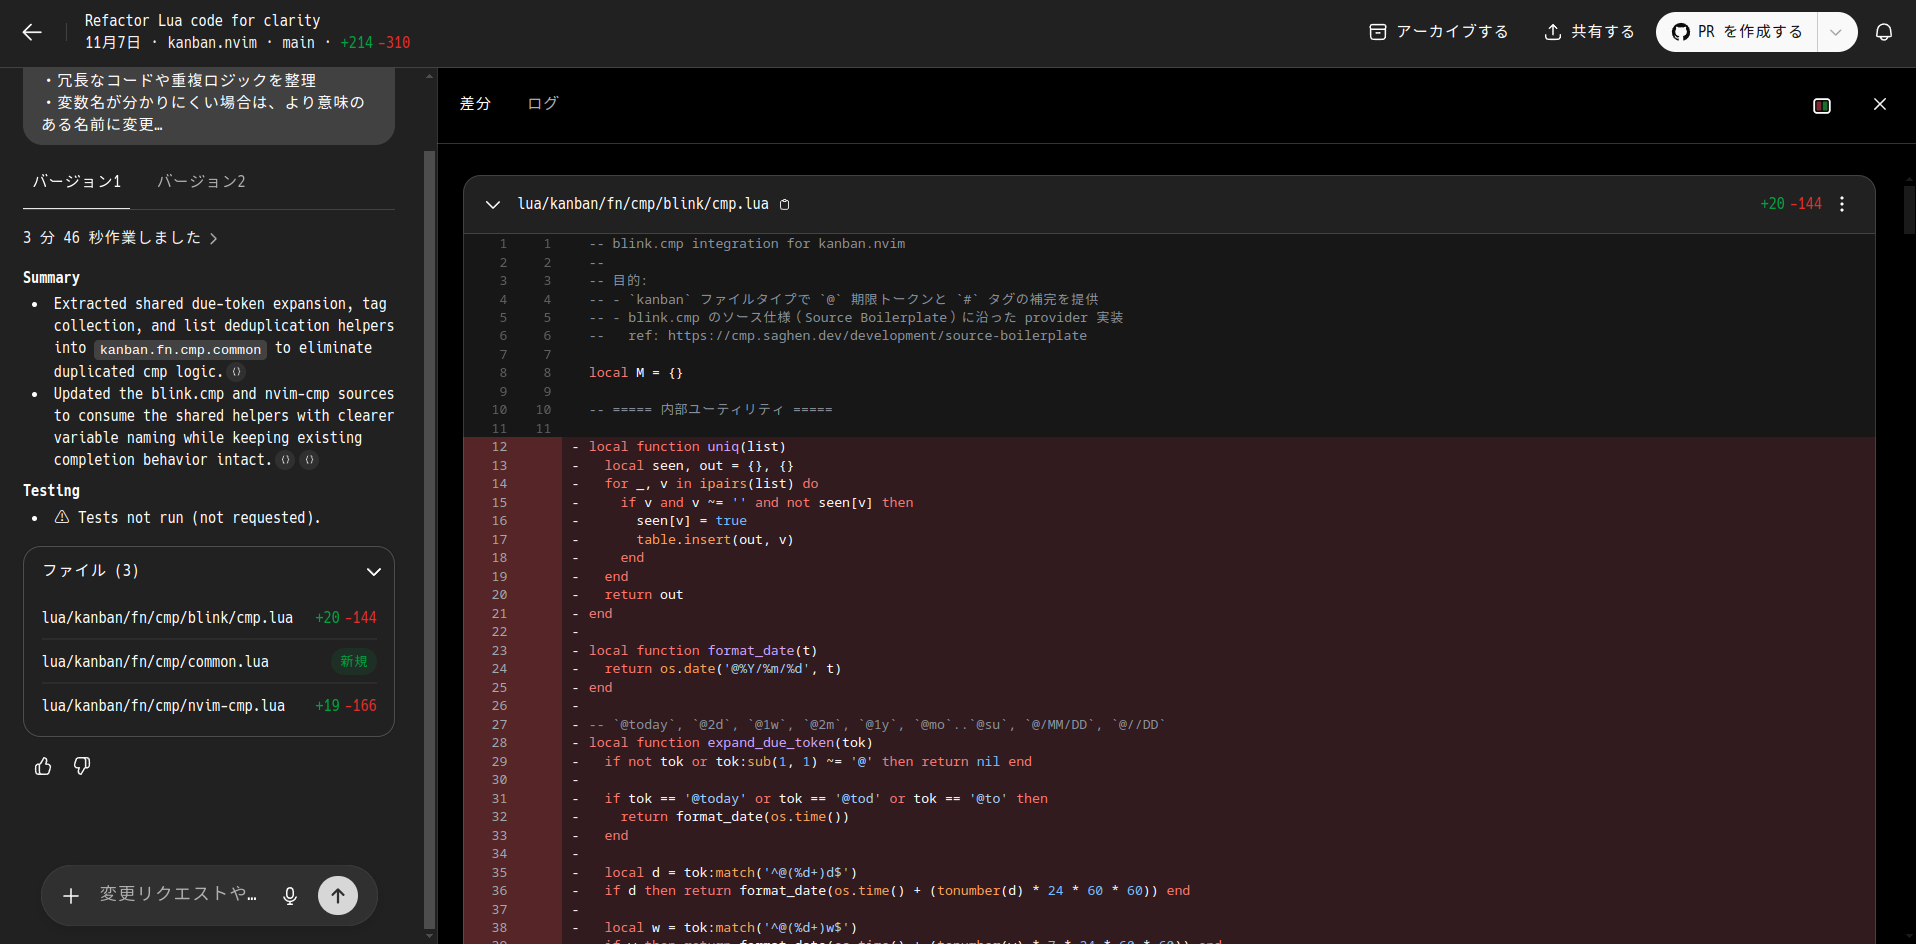Toggle the split diff view
Viewport: 1916px width, 944px height.
pyautogui.click(x=1821, y=105)
